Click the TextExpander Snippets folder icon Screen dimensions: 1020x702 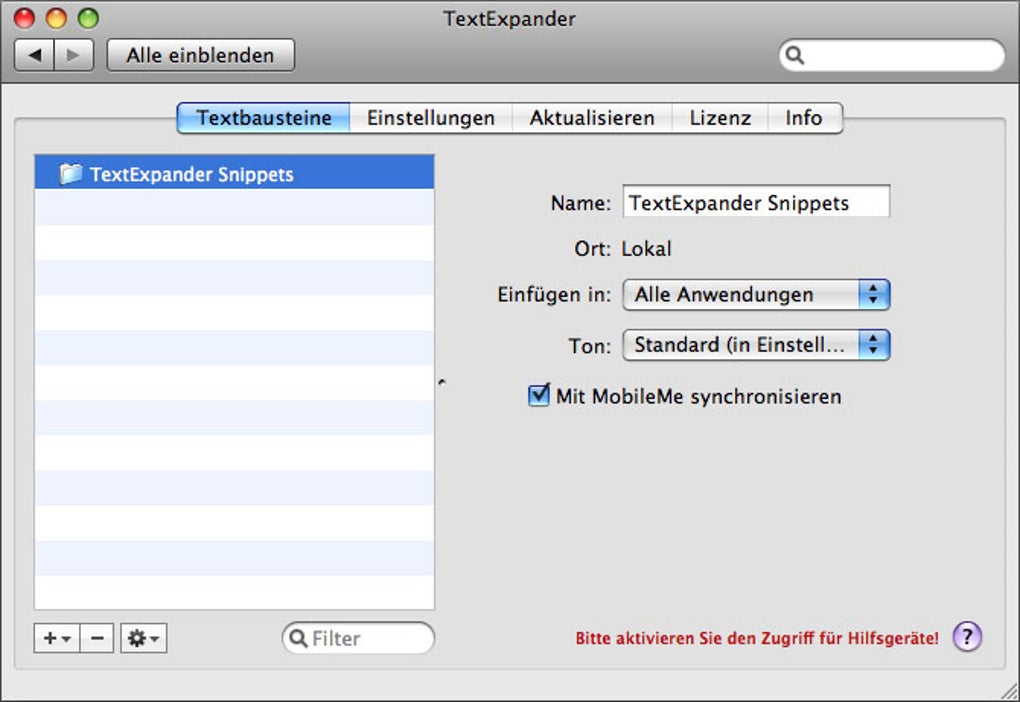tap(70, 174)
